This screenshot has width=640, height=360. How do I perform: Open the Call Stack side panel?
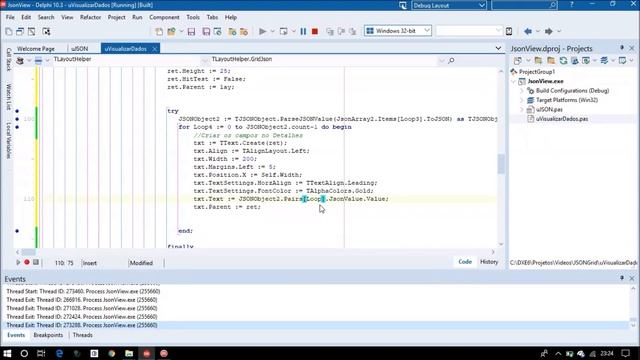[8, 59]
